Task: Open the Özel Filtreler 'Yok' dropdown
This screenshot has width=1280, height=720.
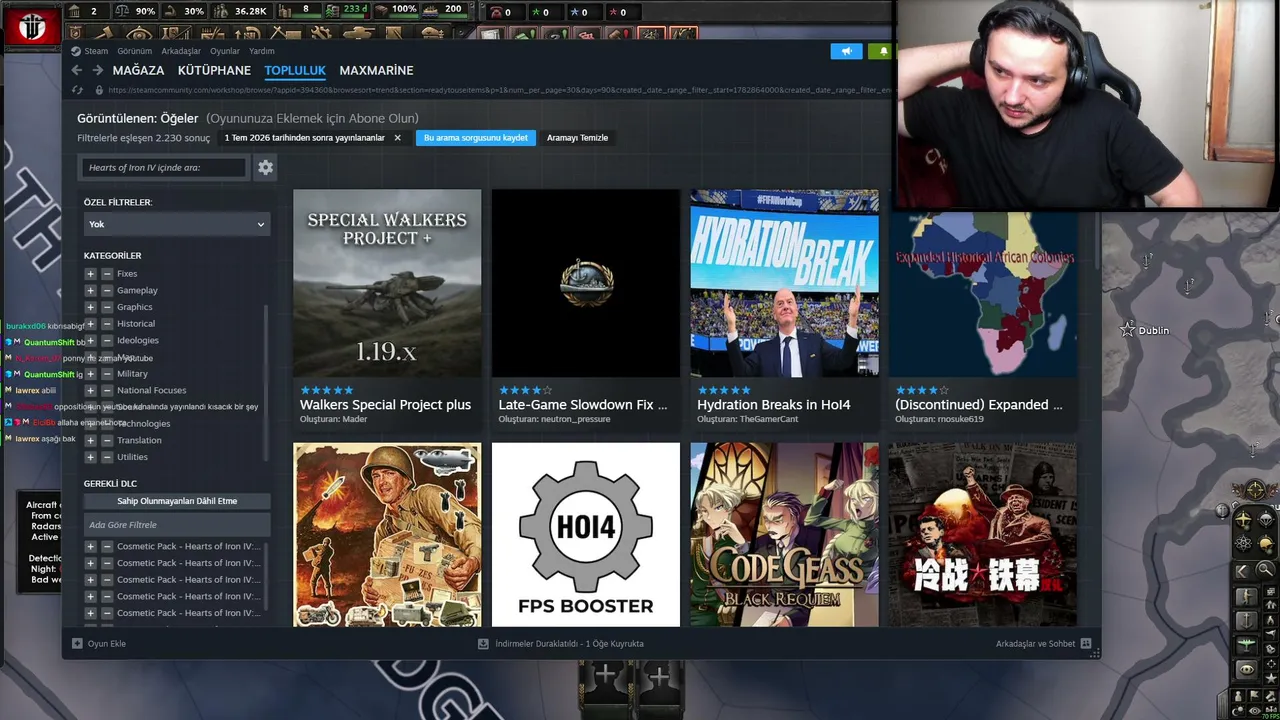Action: click(177, 224)
